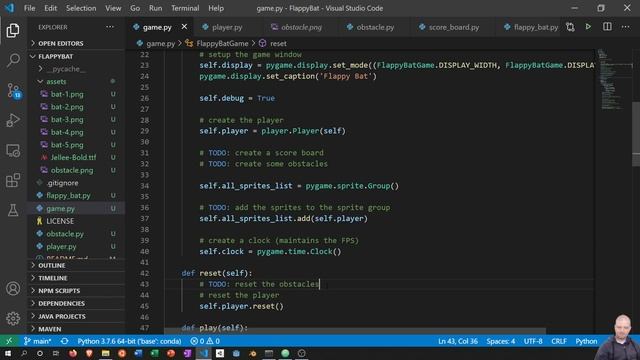
Task: Click the remote window indicator in status bar
Action: (x=9, y=341)
